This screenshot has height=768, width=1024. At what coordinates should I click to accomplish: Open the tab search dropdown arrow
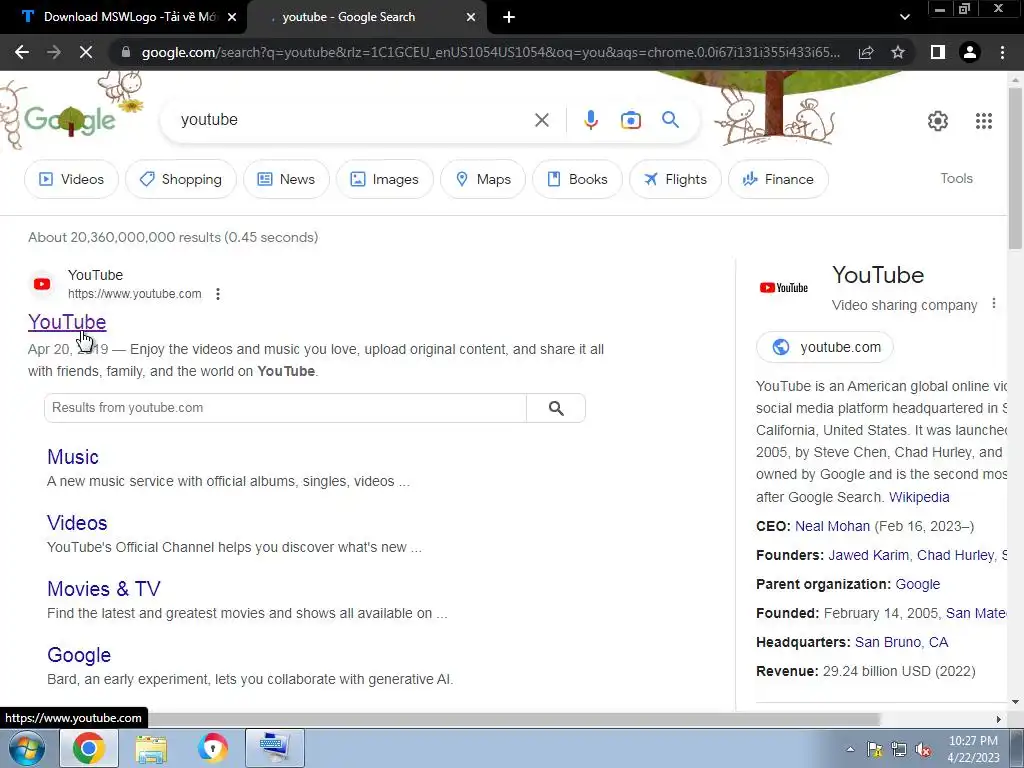[904, 17]
